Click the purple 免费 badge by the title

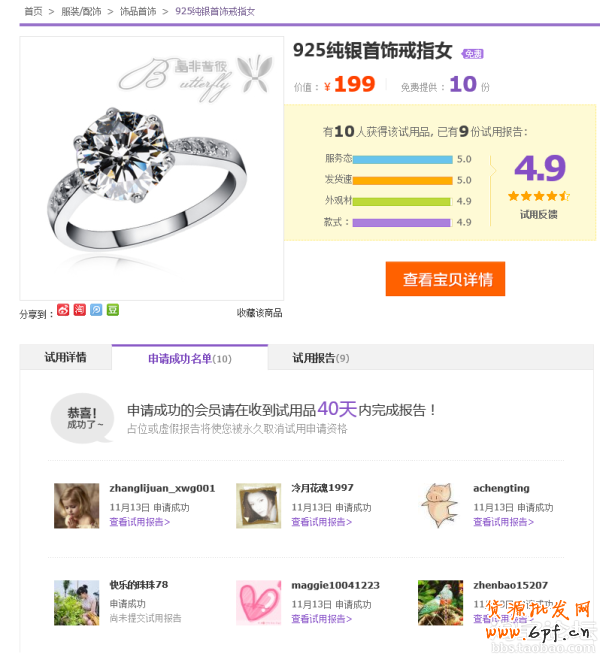473,54
